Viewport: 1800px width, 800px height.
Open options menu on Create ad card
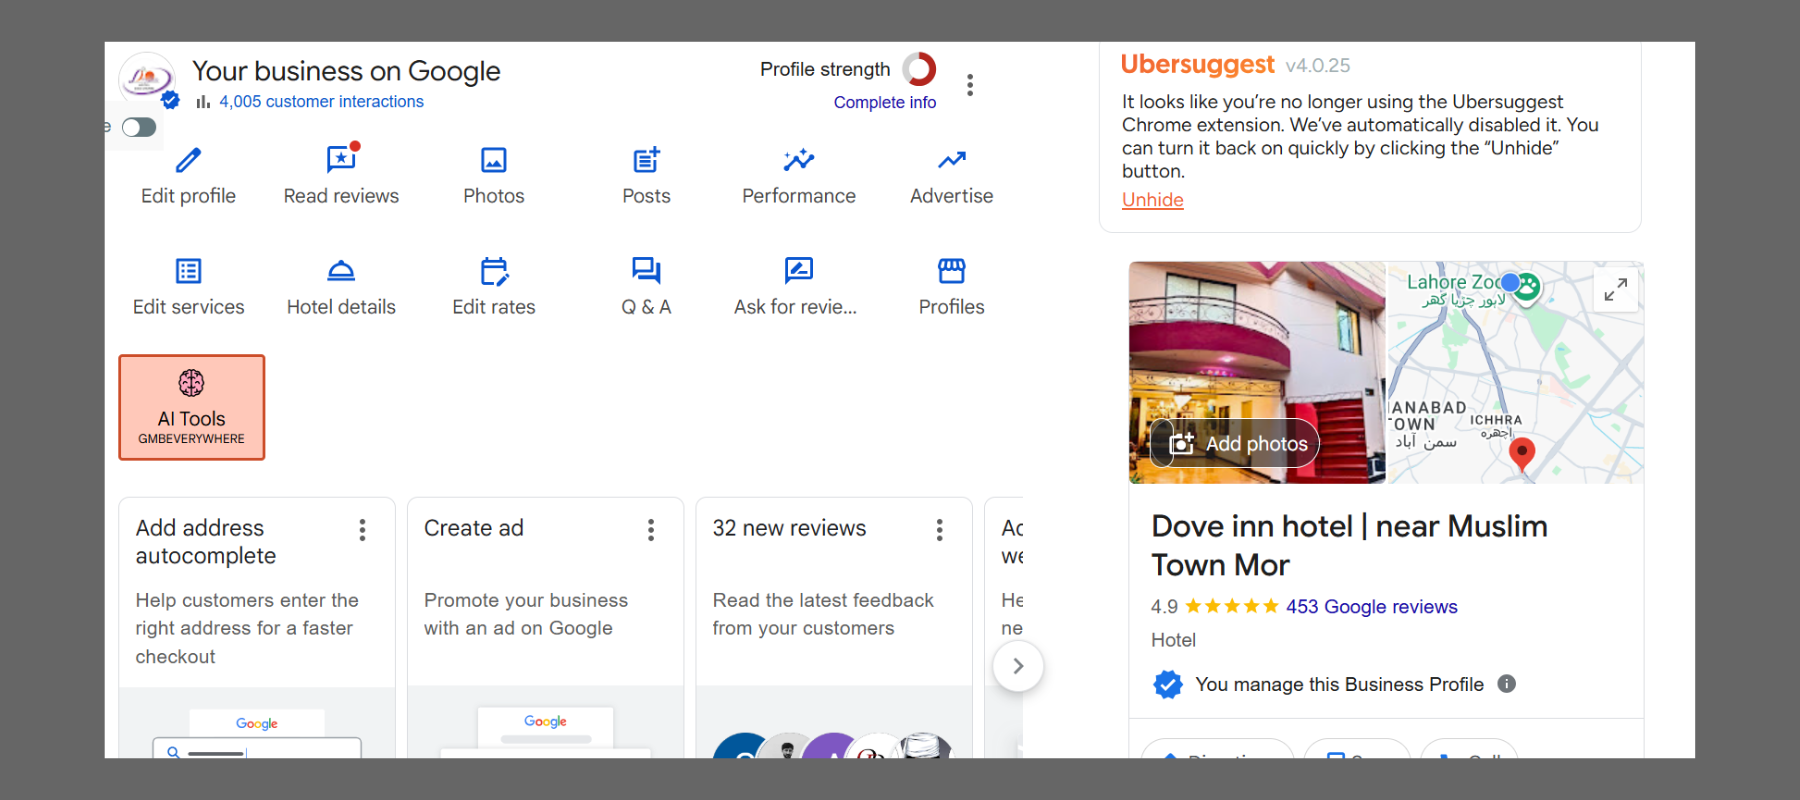[x=651, y=530]
